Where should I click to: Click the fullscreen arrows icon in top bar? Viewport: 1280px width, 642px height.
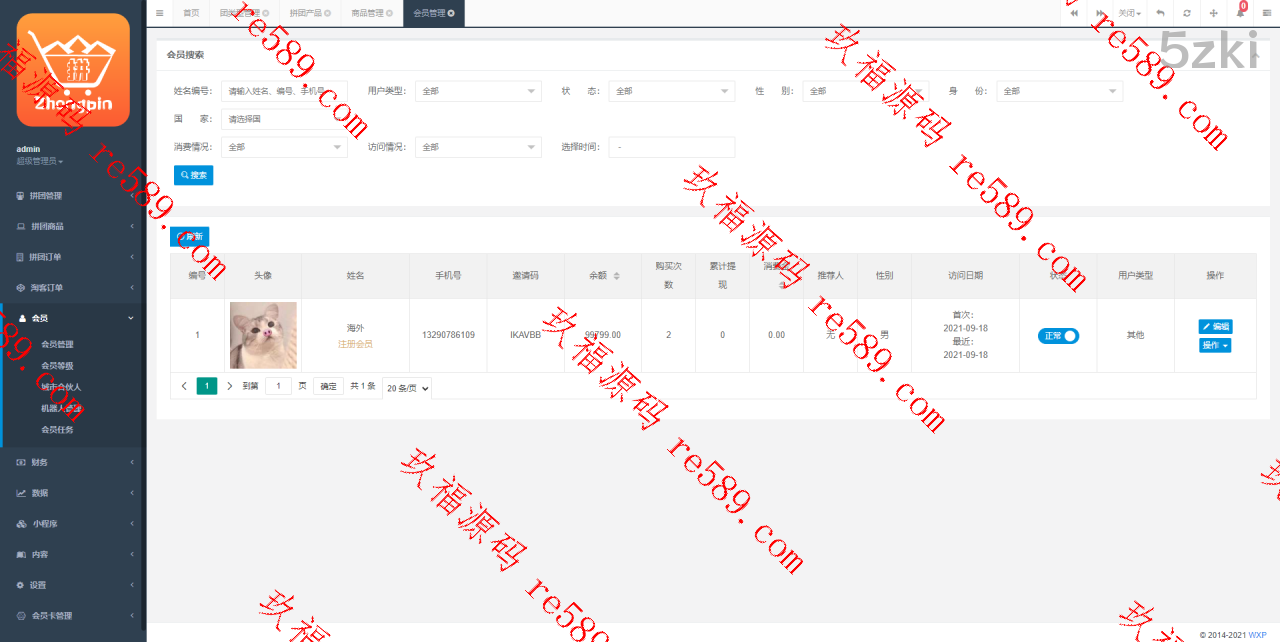1213,13
